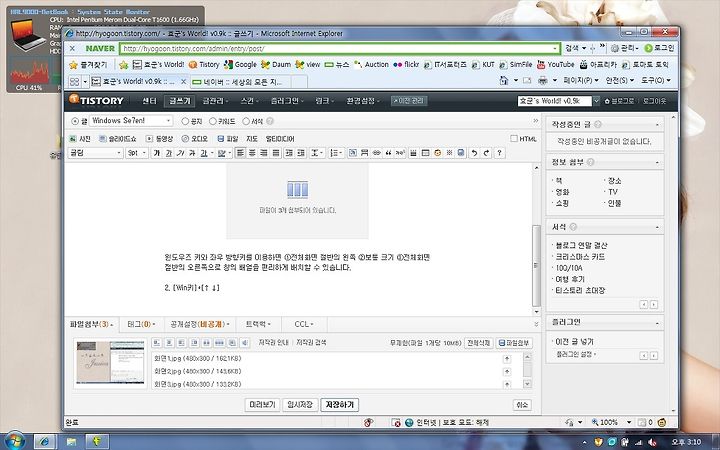Image resolution: width=720 pixels, height=450 pixels.
Task: Select the 키워드 keyword radio button
Action: pyautogui.click(x=213, y=121)
